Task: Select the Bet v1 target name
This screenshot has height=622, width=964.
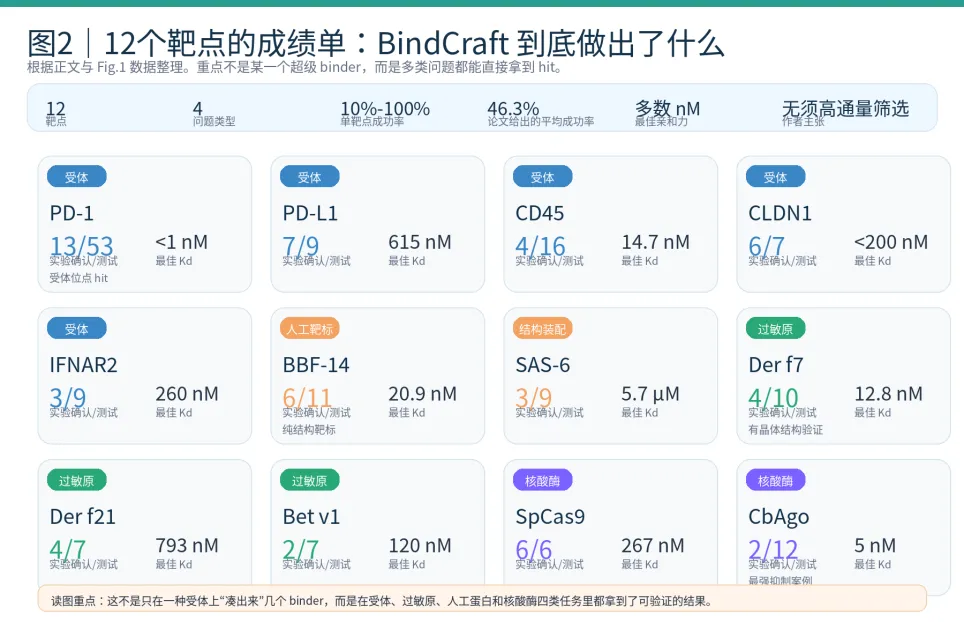Action: tap(311, 517)
